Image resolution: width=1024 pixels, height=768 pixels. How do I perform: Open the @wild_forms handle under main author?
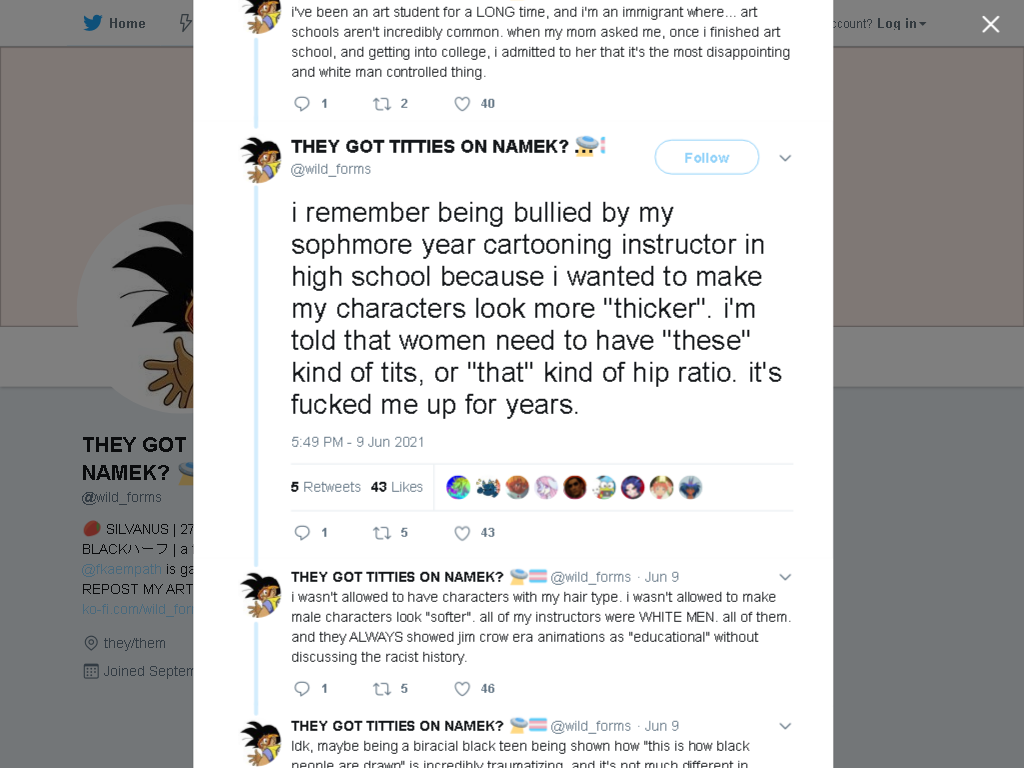[x=330, y=169]
